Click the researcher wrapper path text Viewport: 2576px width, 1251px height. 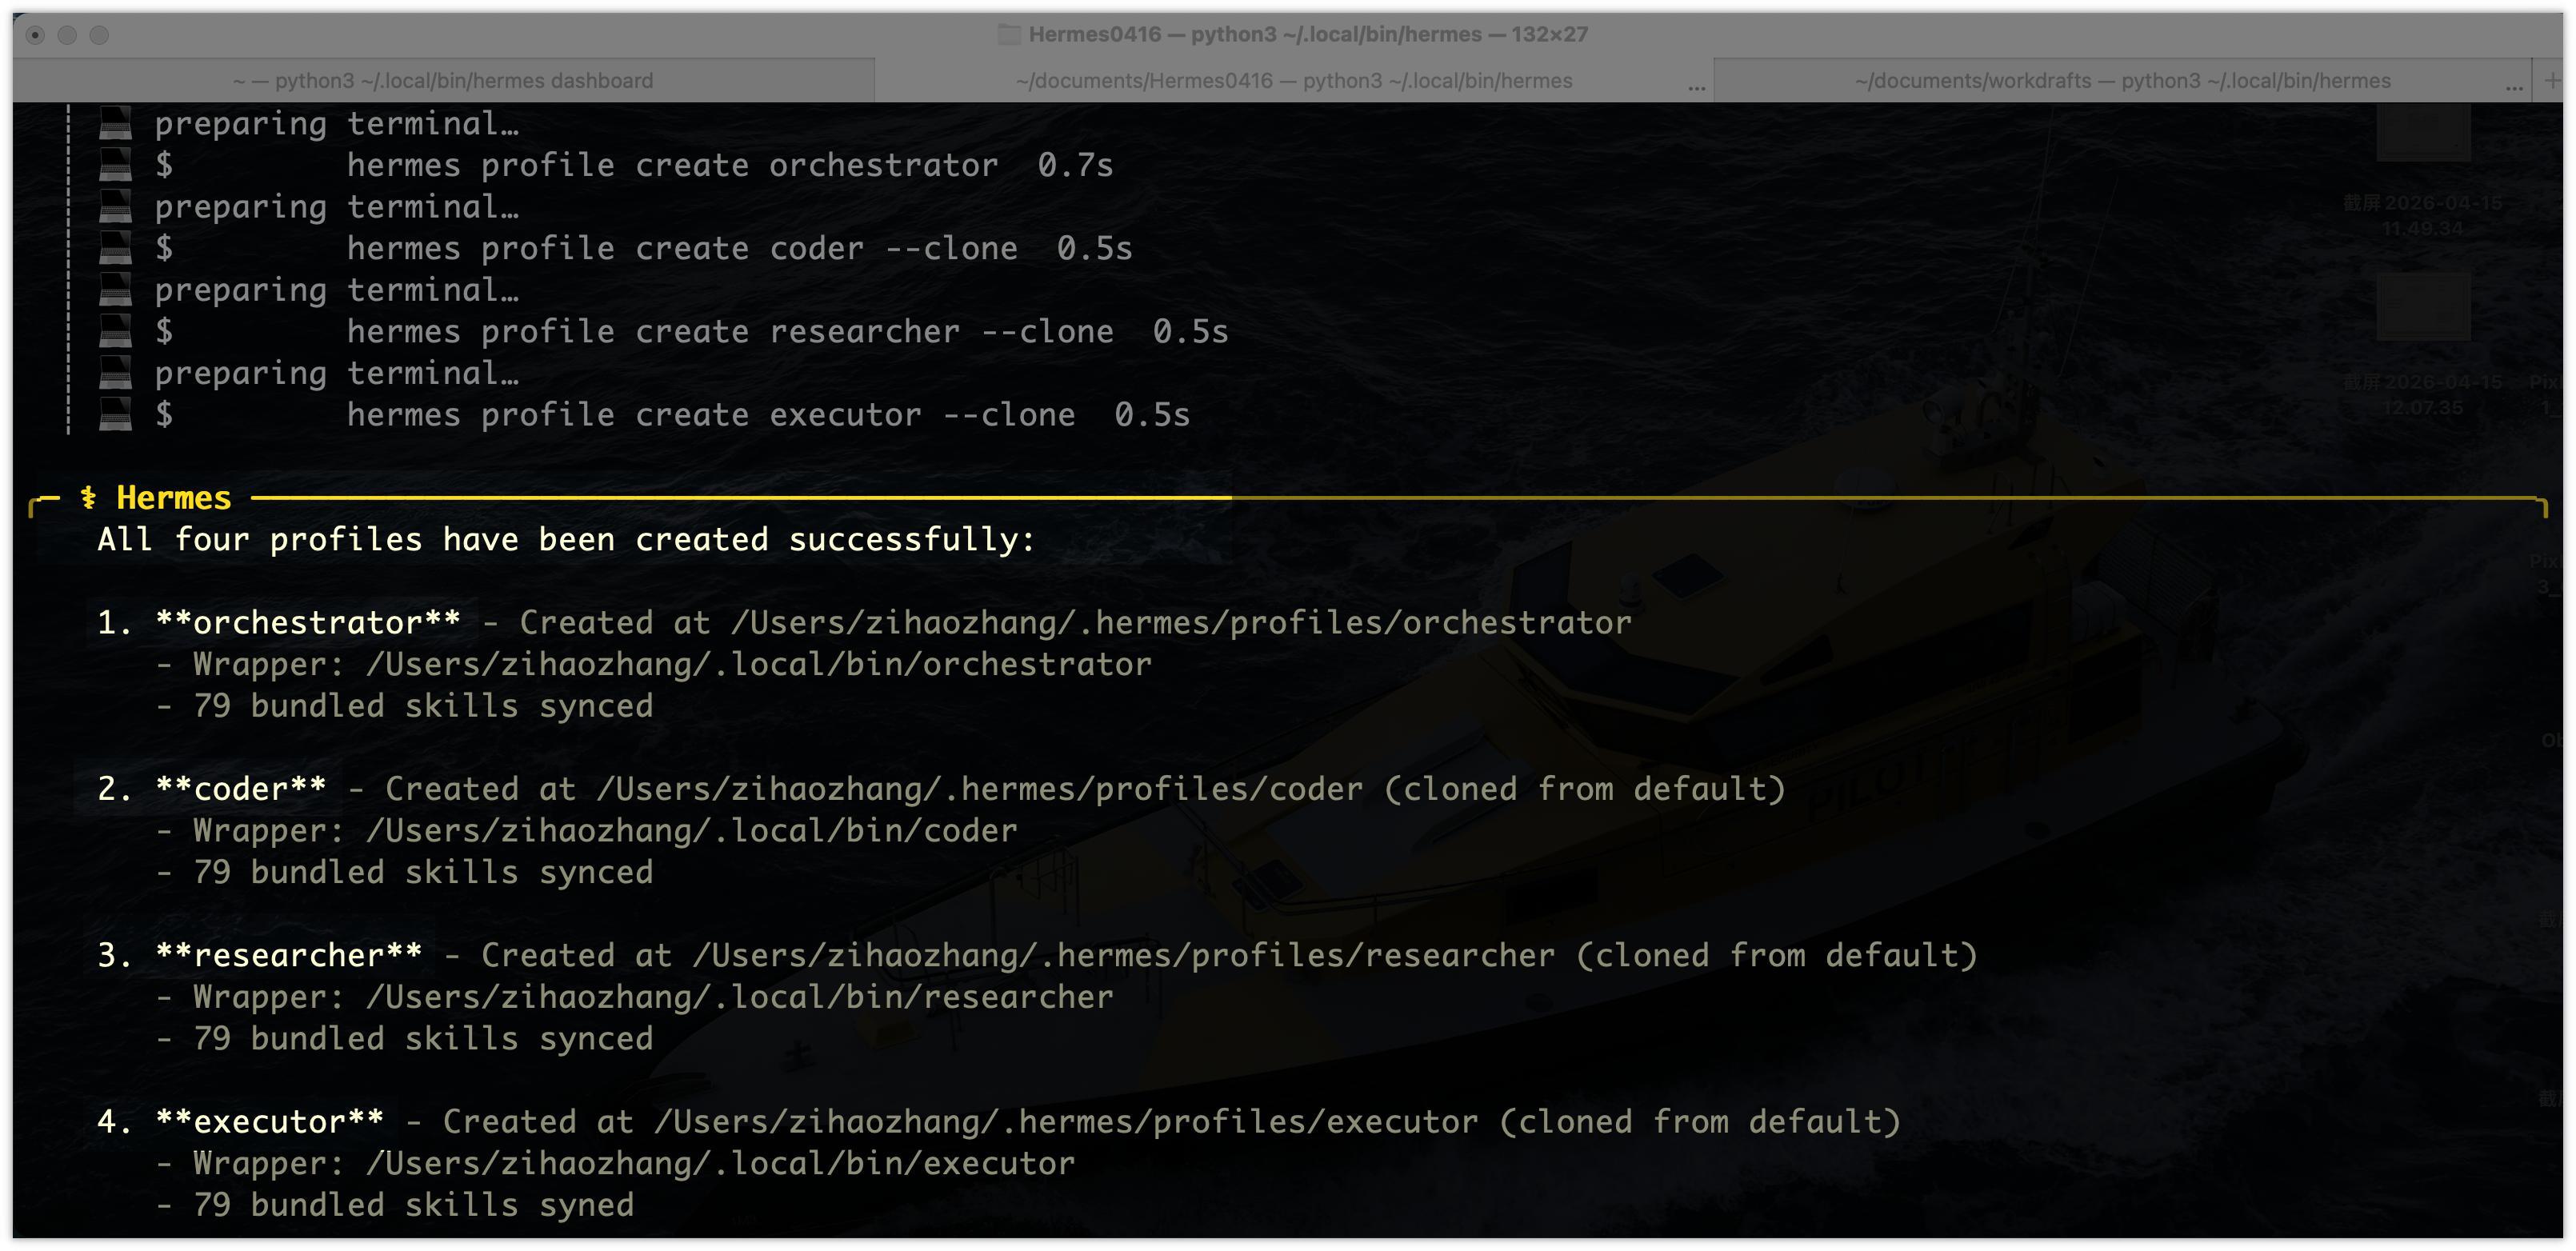739,997
